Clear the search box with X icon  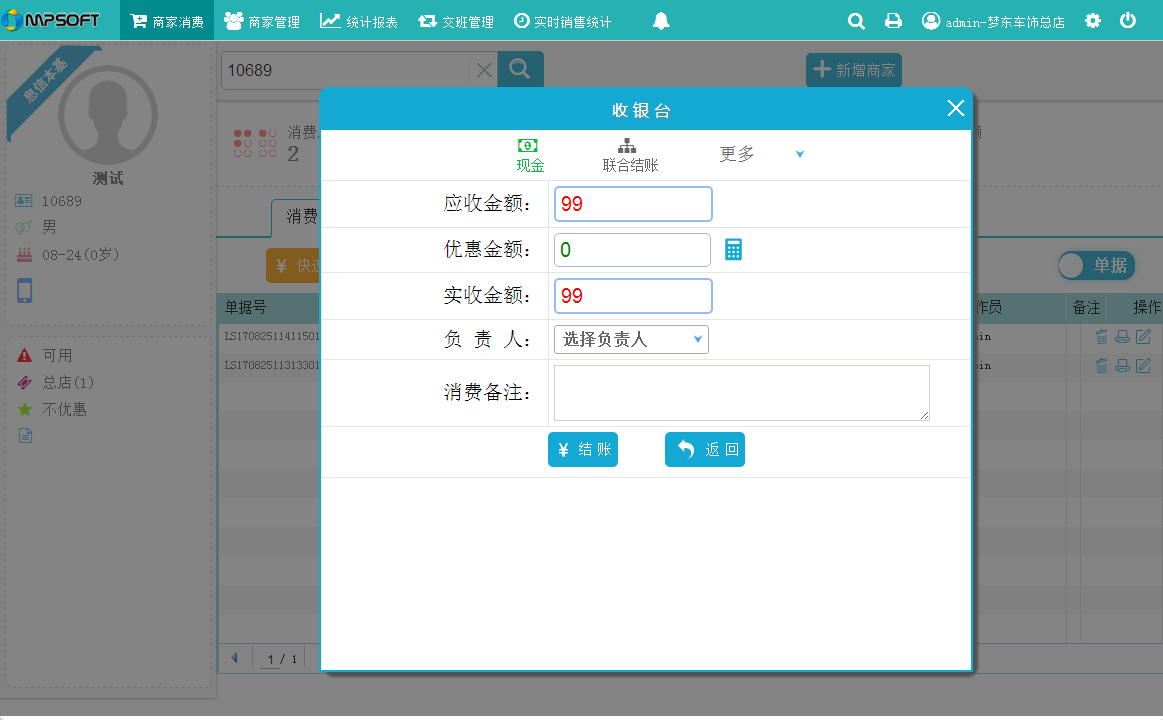(x=483, y=70)
